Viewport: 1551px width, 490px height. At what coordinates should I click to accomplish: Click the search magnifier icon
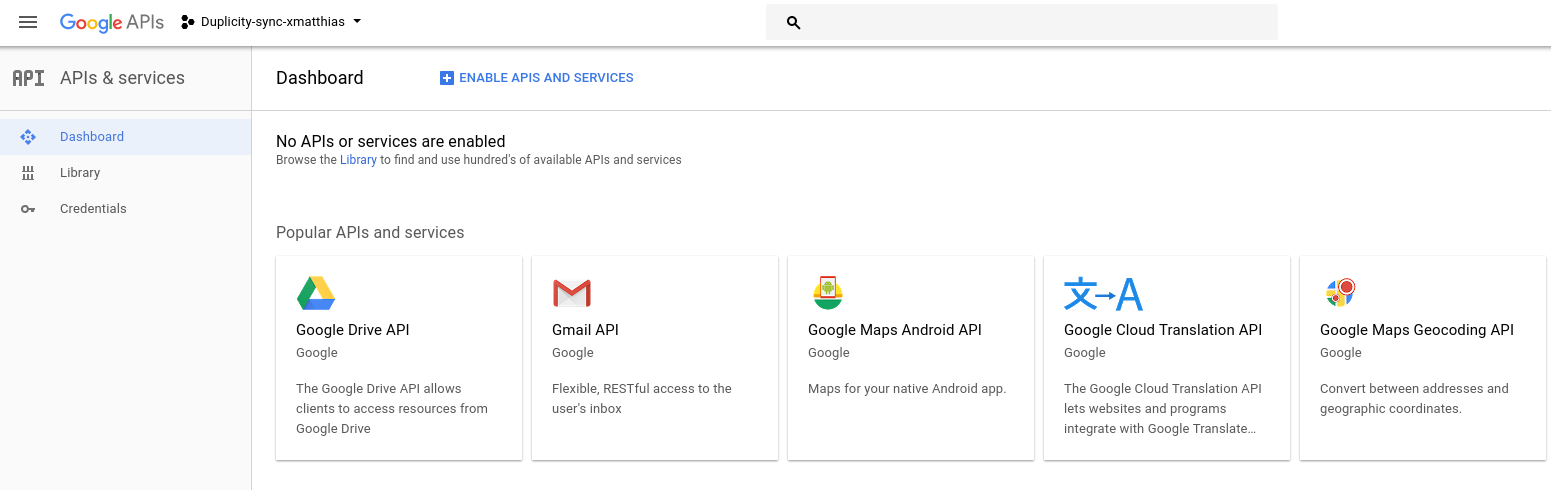(794, 22)
